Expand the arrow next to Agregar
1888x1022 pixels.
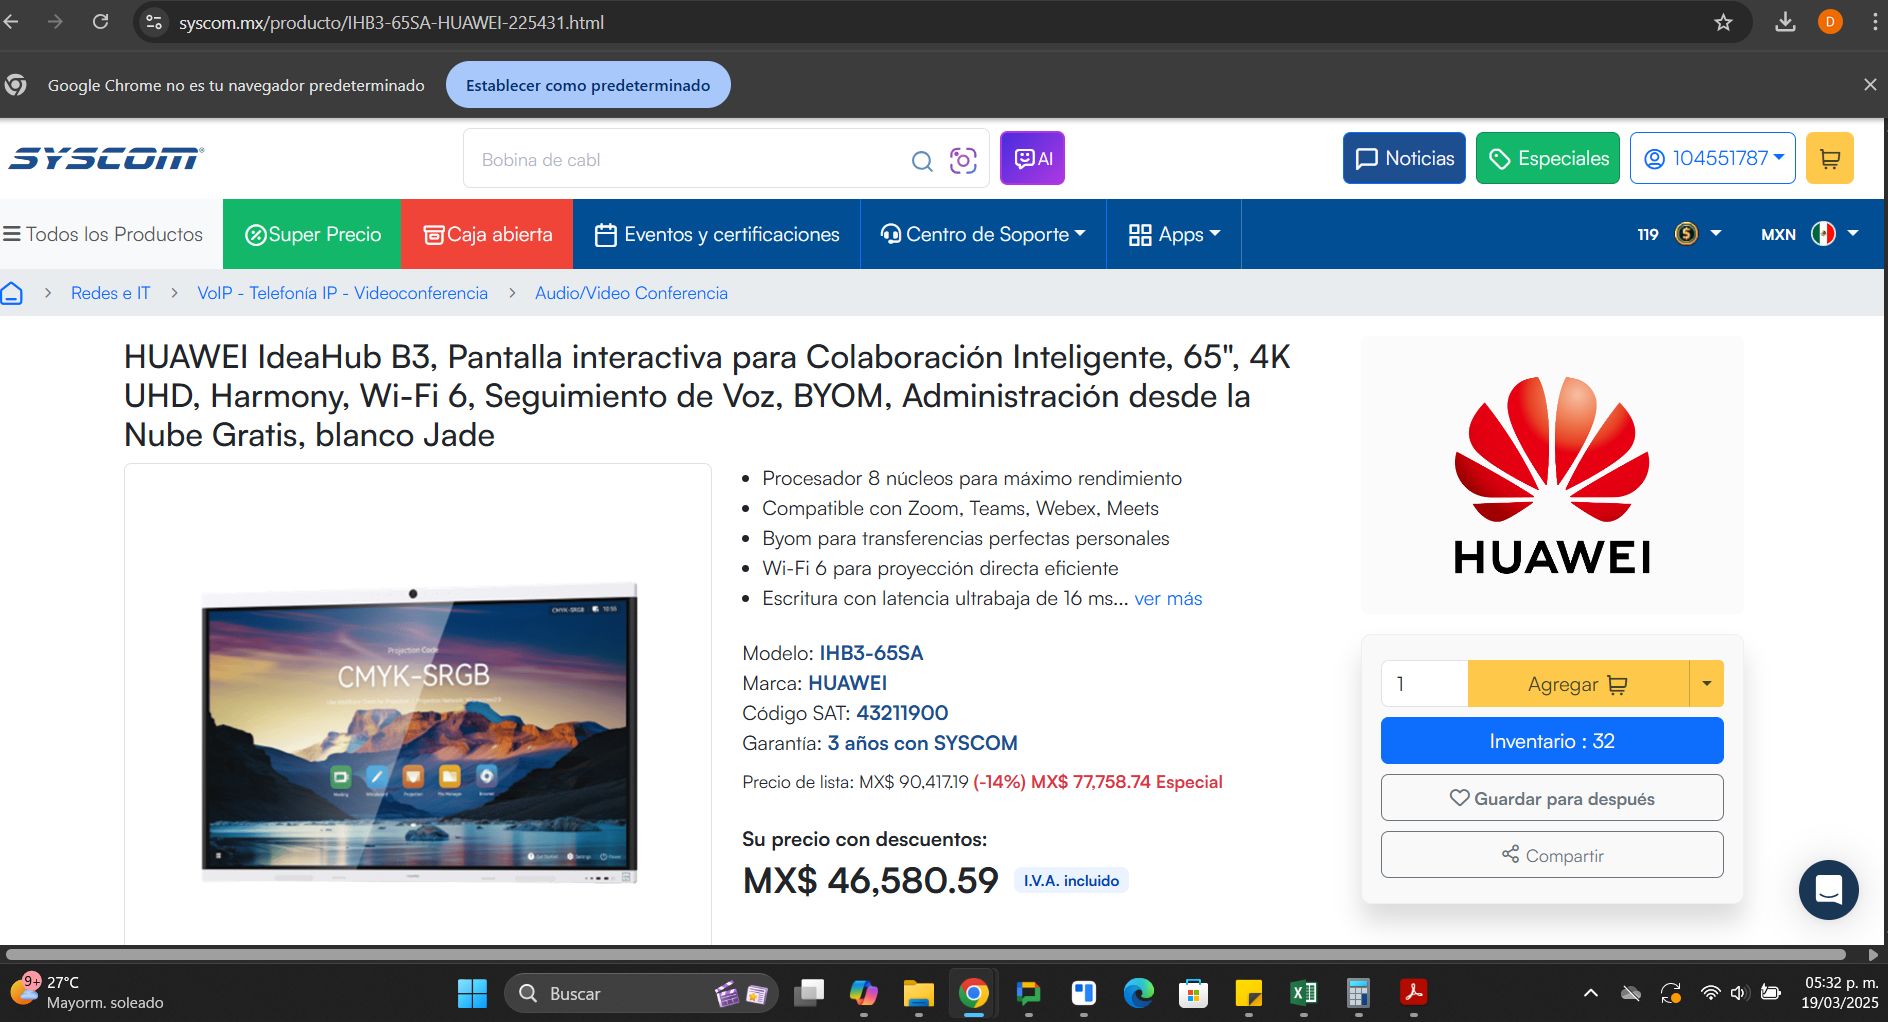(x=1706, y=684)
